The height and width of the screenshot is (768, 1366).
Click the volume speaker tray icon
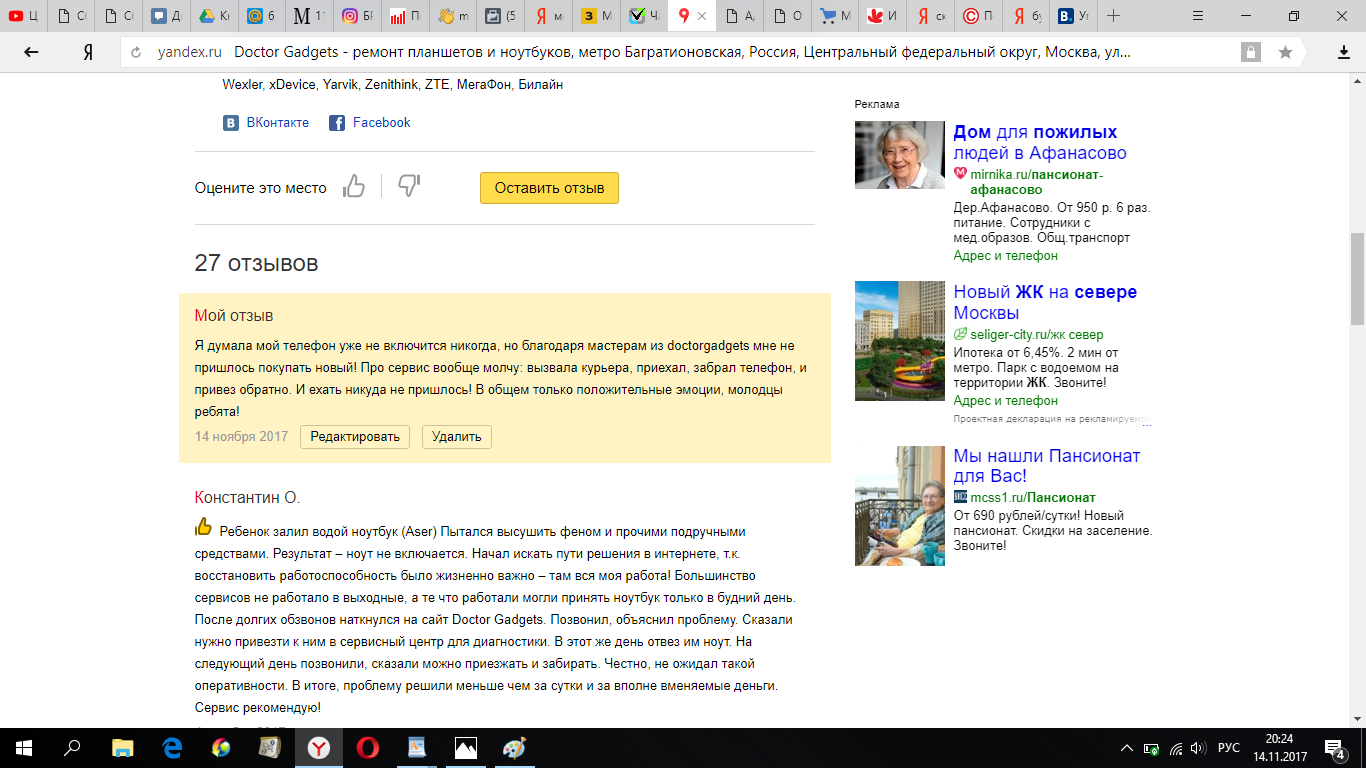point(1198,748)
